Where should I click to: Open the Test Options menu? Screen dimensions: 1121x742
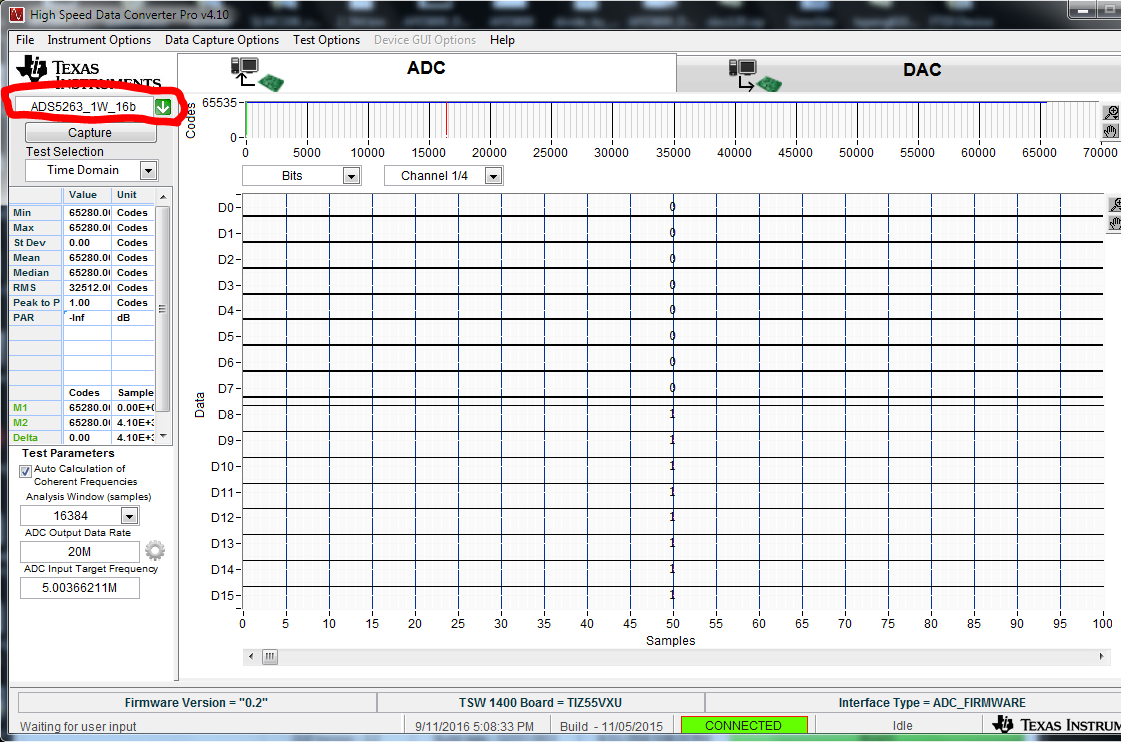pos(327,40)
